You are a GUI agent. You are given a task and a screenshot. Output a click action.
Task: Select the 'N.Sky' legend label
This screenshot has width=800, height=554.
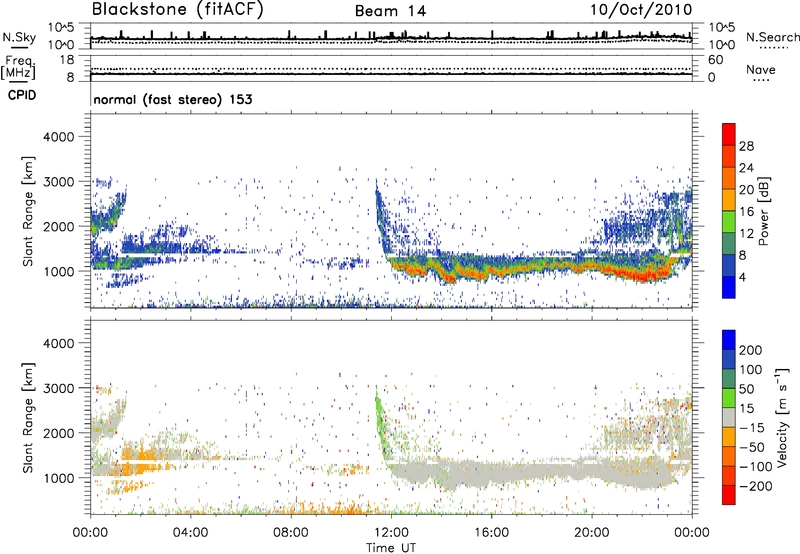click(x=19, y=37)
